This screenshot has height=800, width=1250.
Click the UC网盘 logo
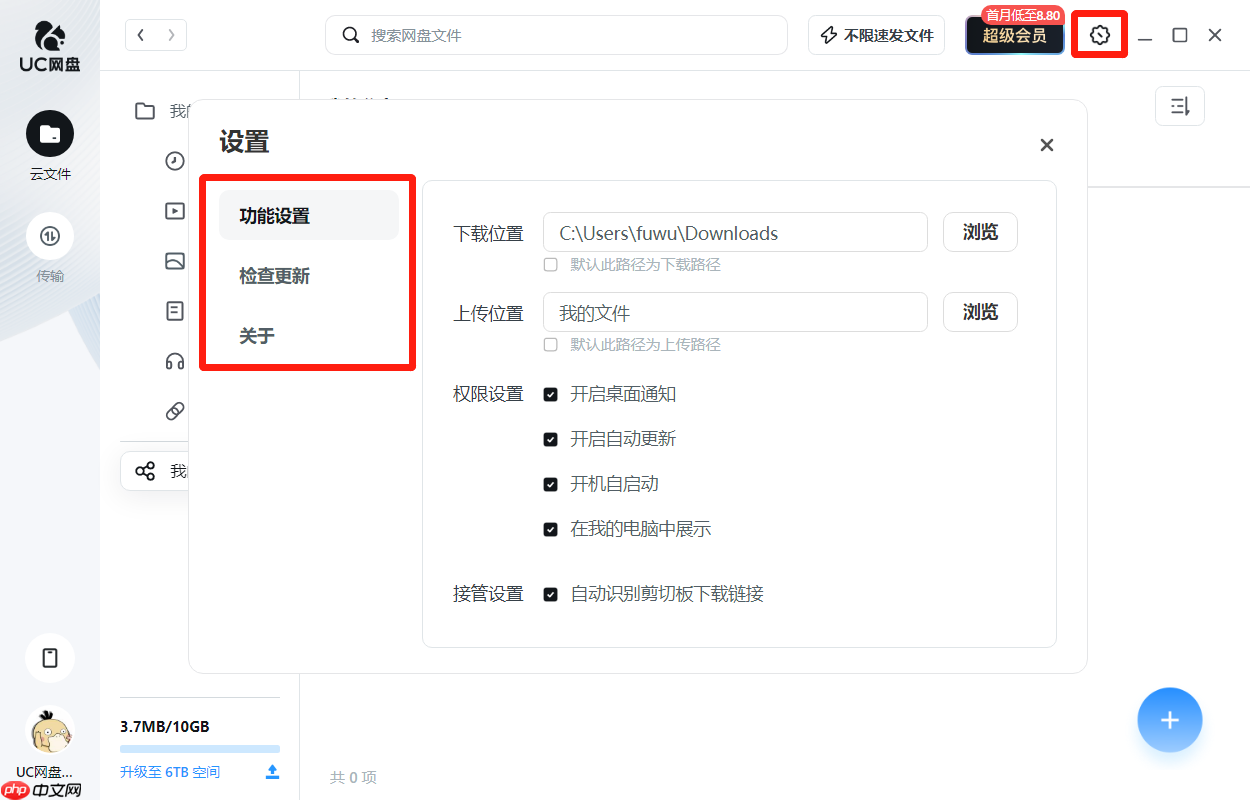tap(50, 47)
